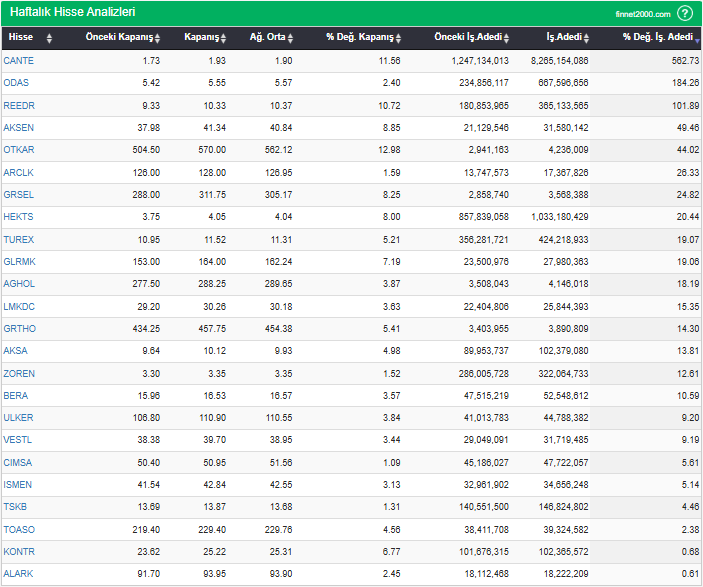Open OTKAR stock details
This screenshot has width=703, height=587.
(19, 150)
